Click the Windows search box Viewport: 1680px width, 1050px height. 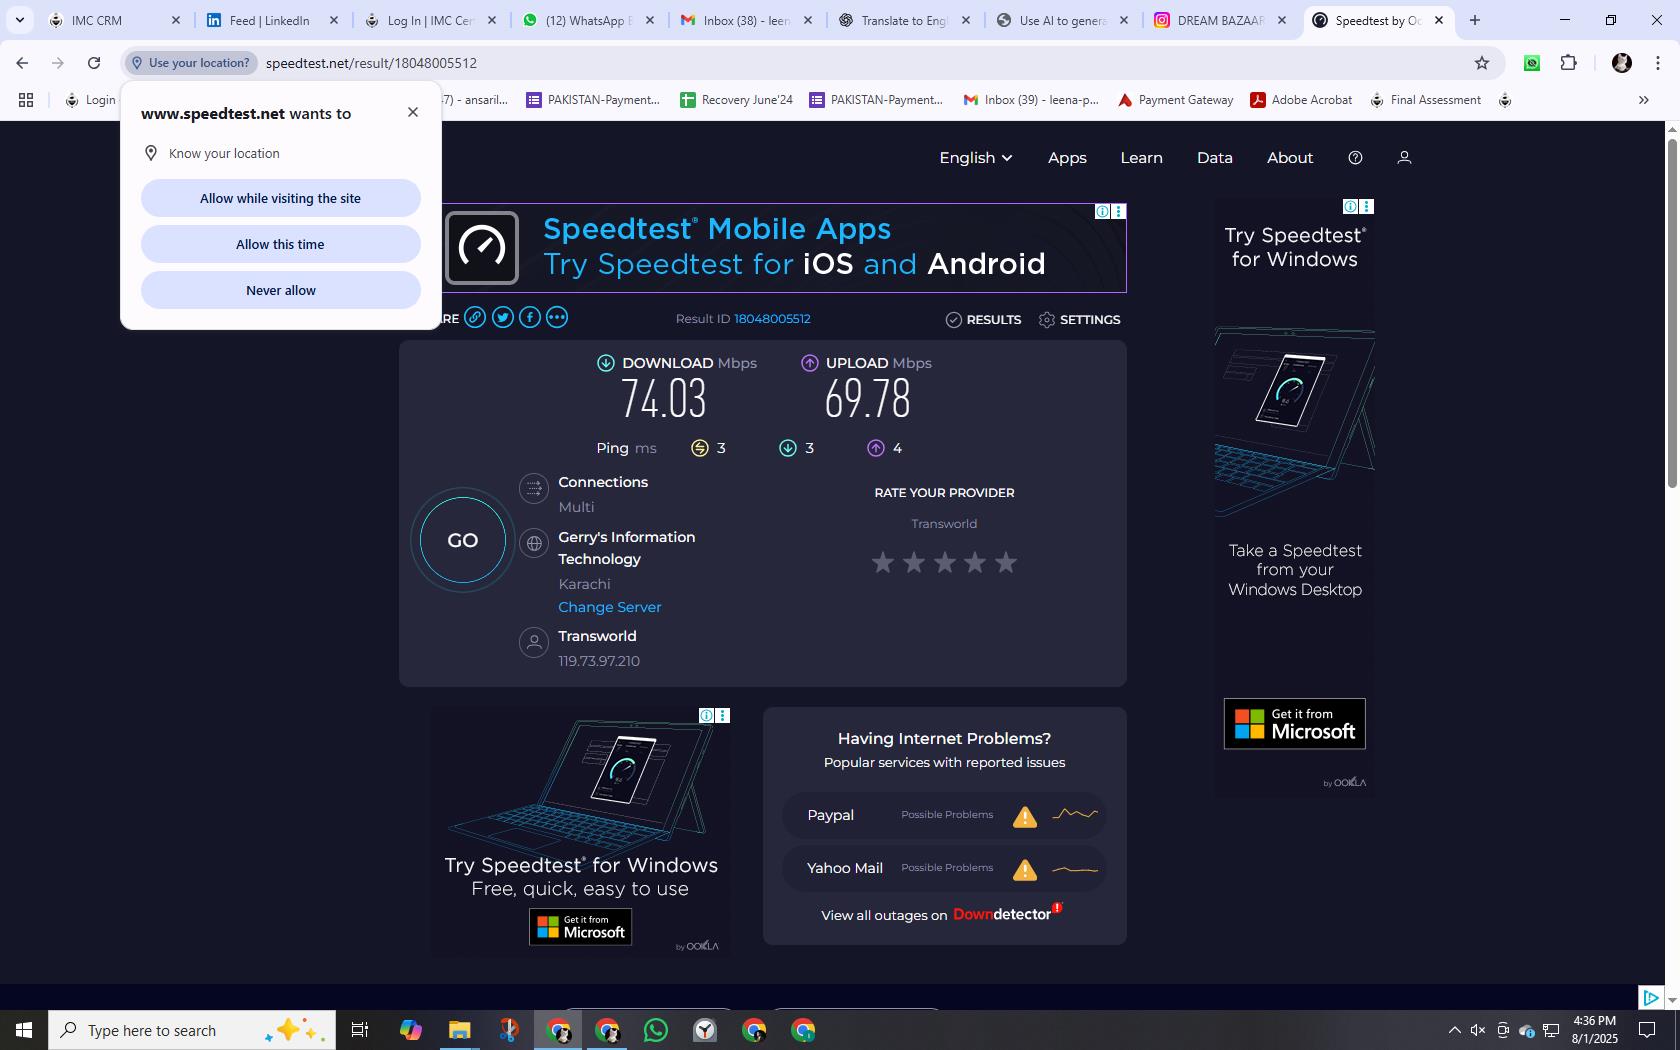192,1030
